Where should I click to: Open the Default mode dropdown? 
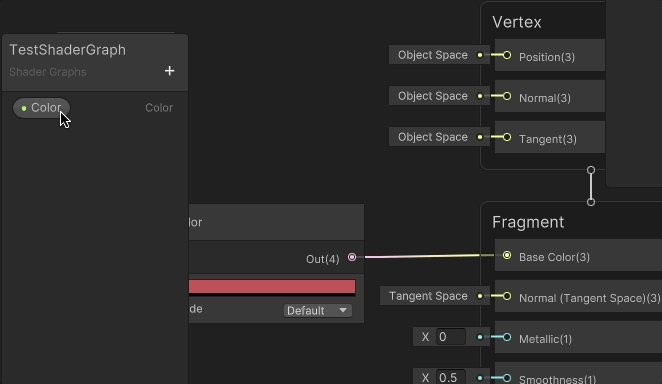click(x=317, y=311)
